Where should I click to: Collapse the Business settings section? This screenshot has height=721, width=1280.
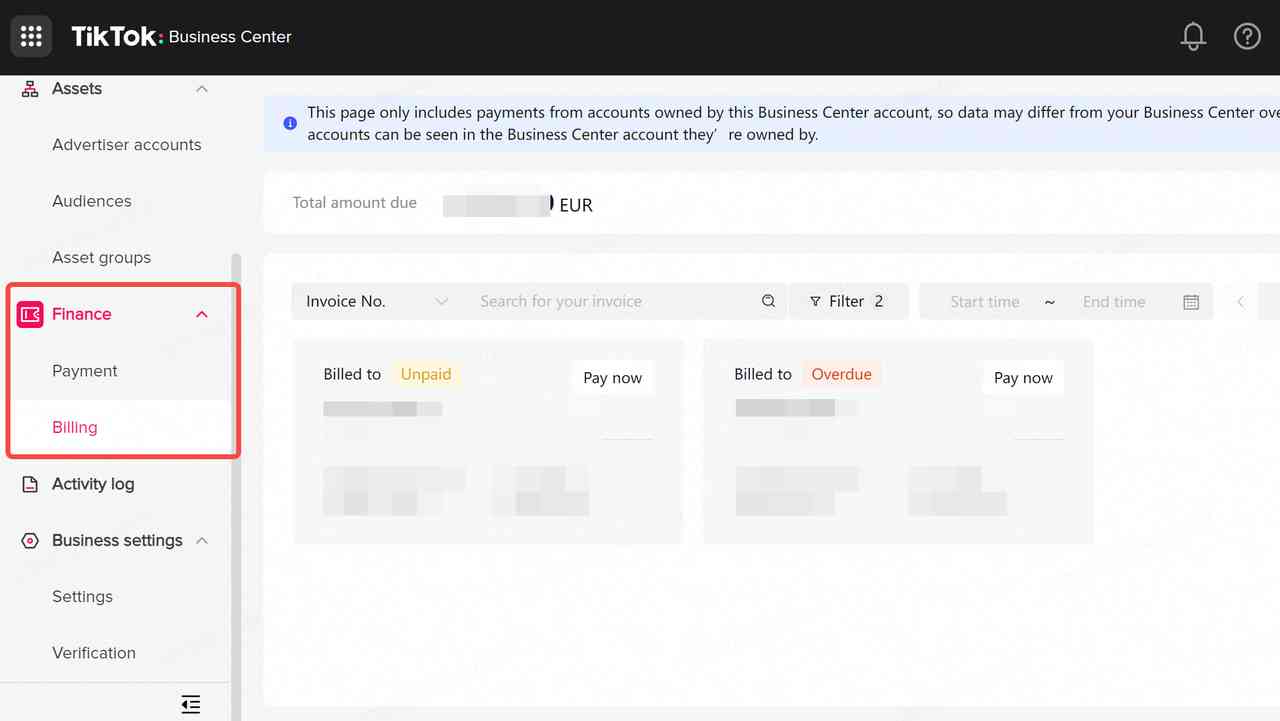tap(201, 540)
